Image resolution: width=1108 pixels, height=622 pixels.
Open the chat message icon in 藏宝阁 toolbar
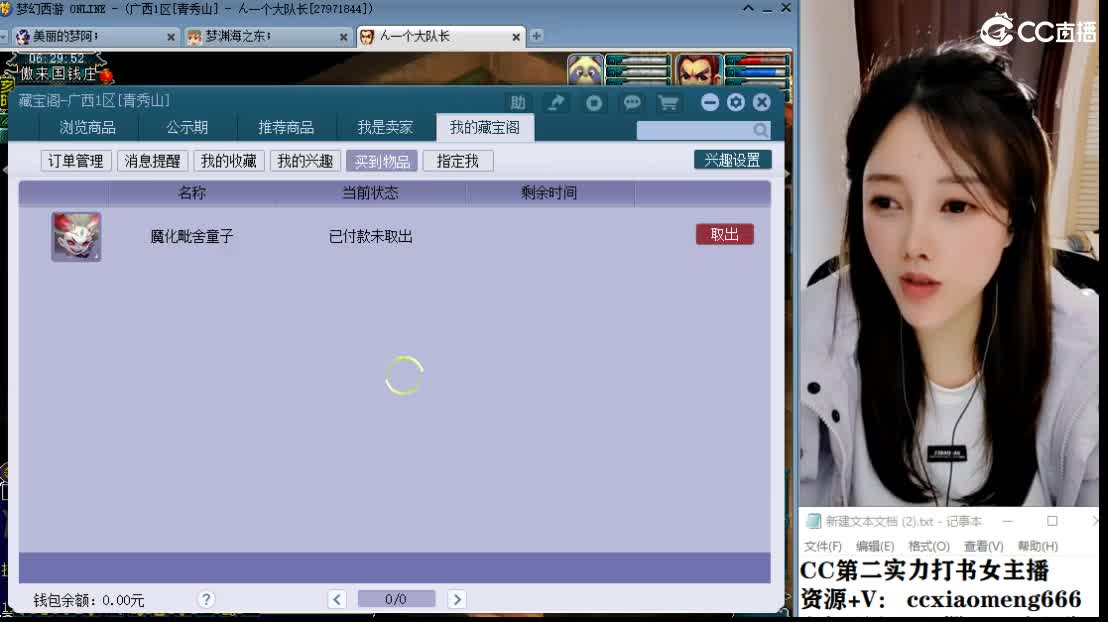(631, 102)
